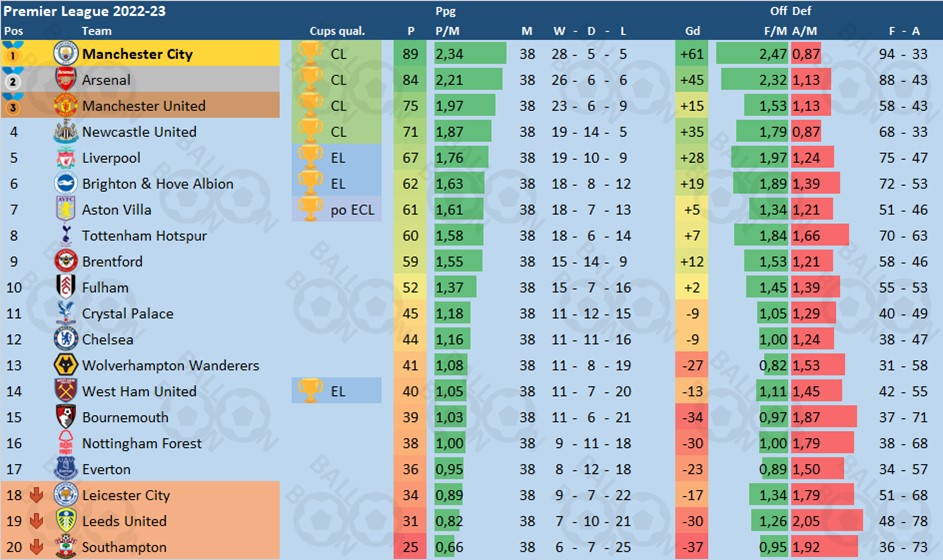943x560 pixels.
Task: Click the first place gold medal icon
Action: (x=13, y=53)
